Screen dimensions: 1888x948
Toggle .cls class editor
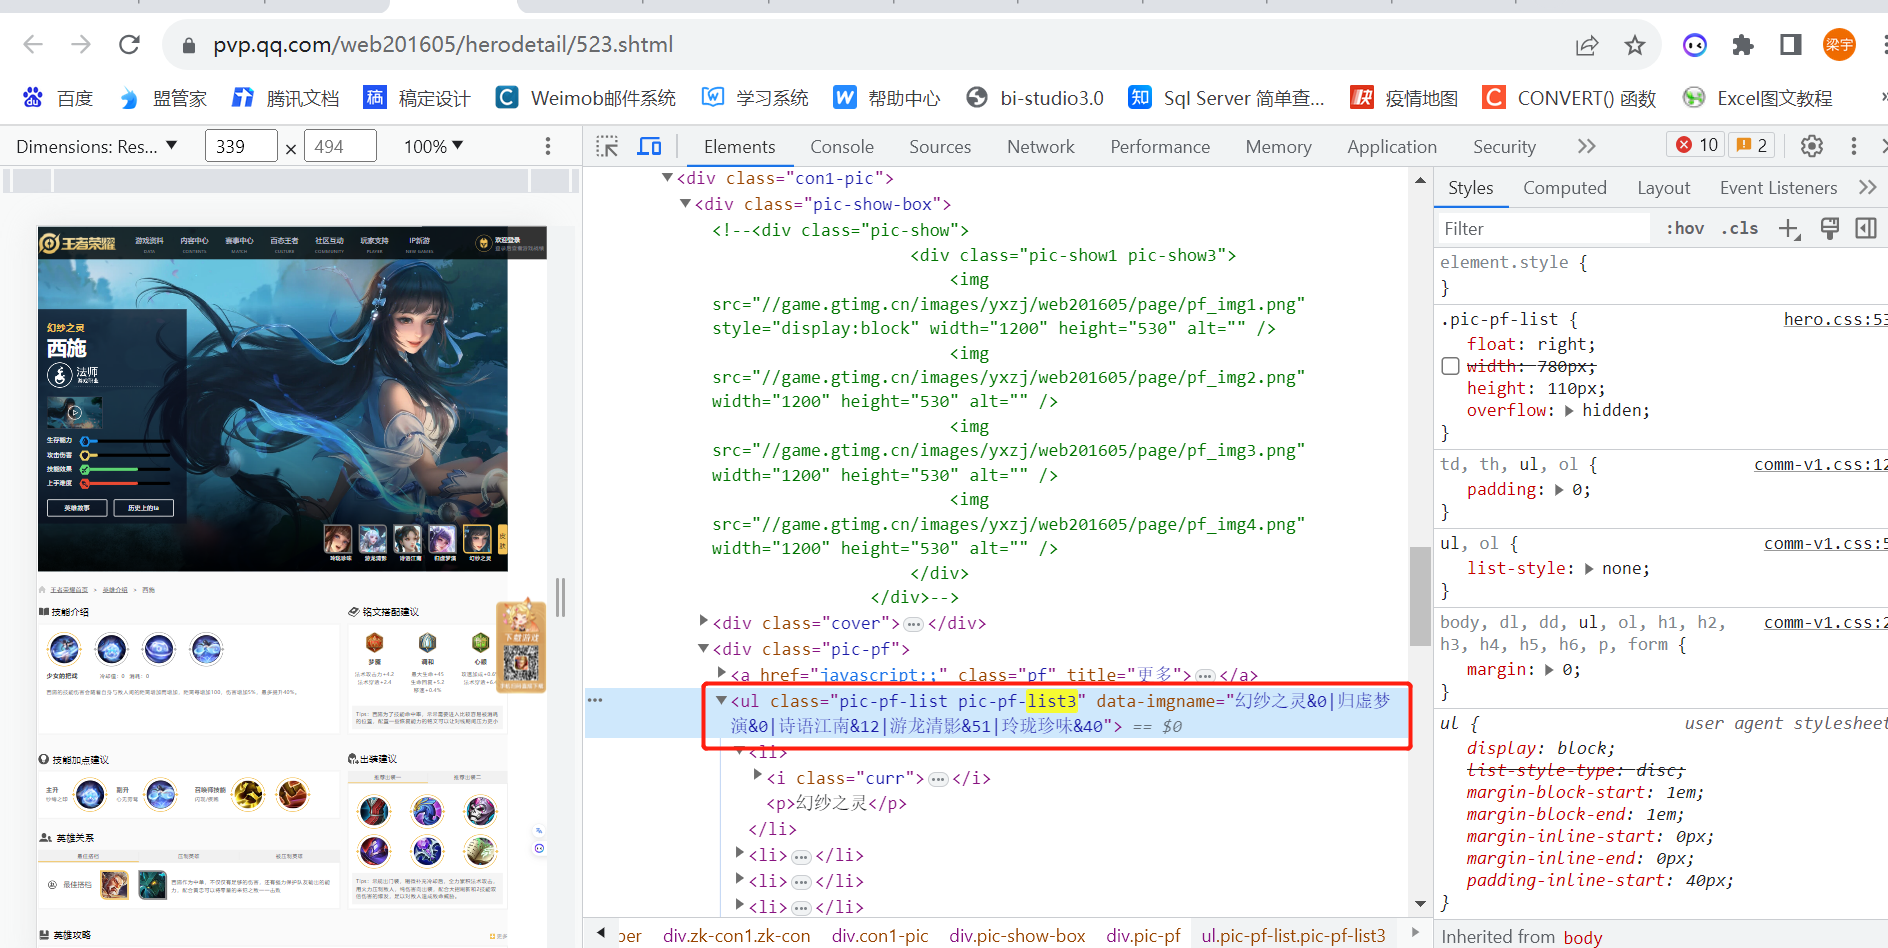point(1740,228)
